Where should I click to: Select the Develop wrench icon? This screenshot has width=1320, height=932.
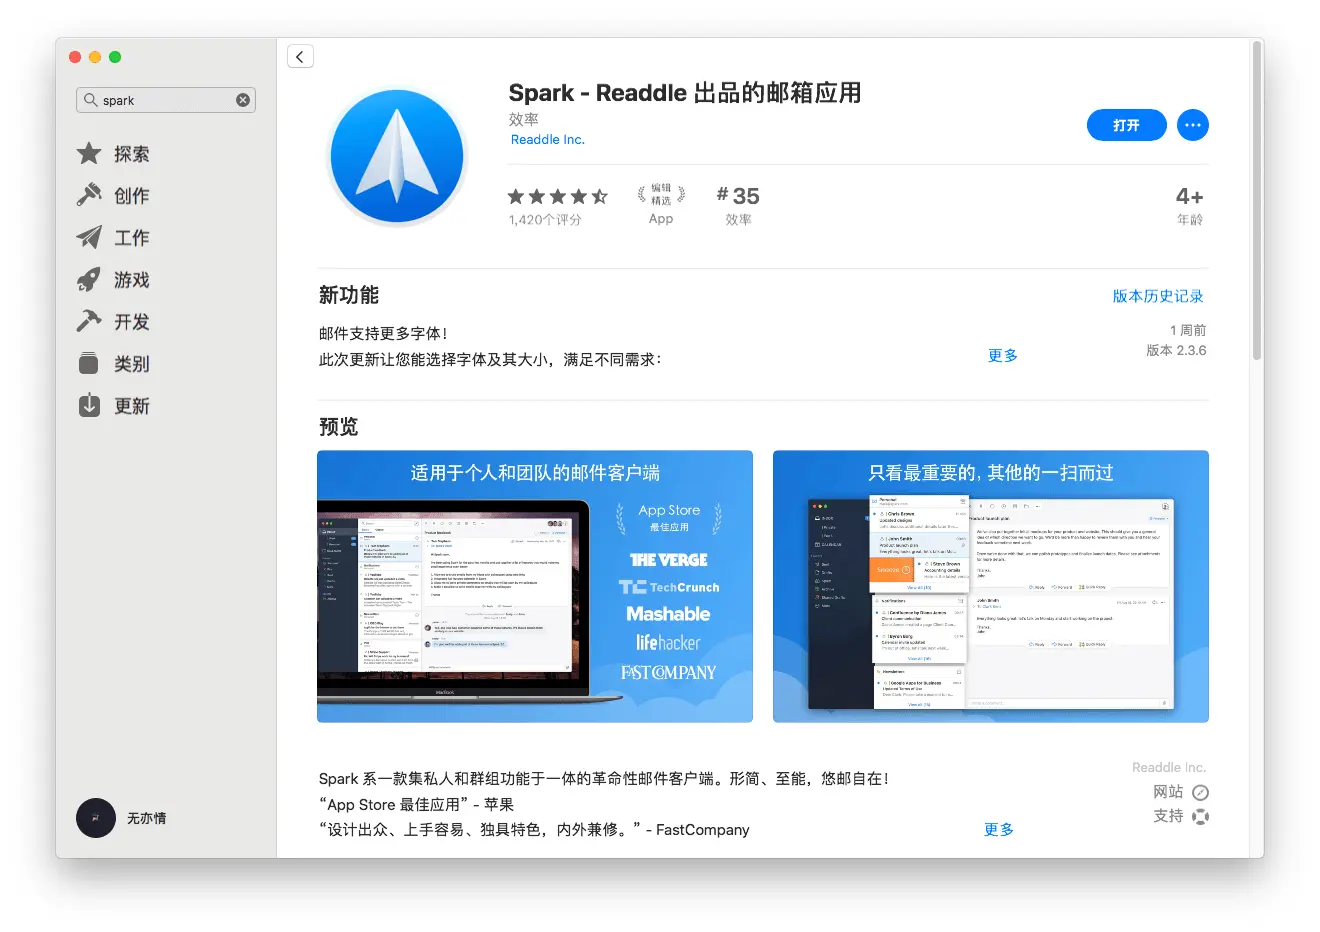tap(91, 321)
